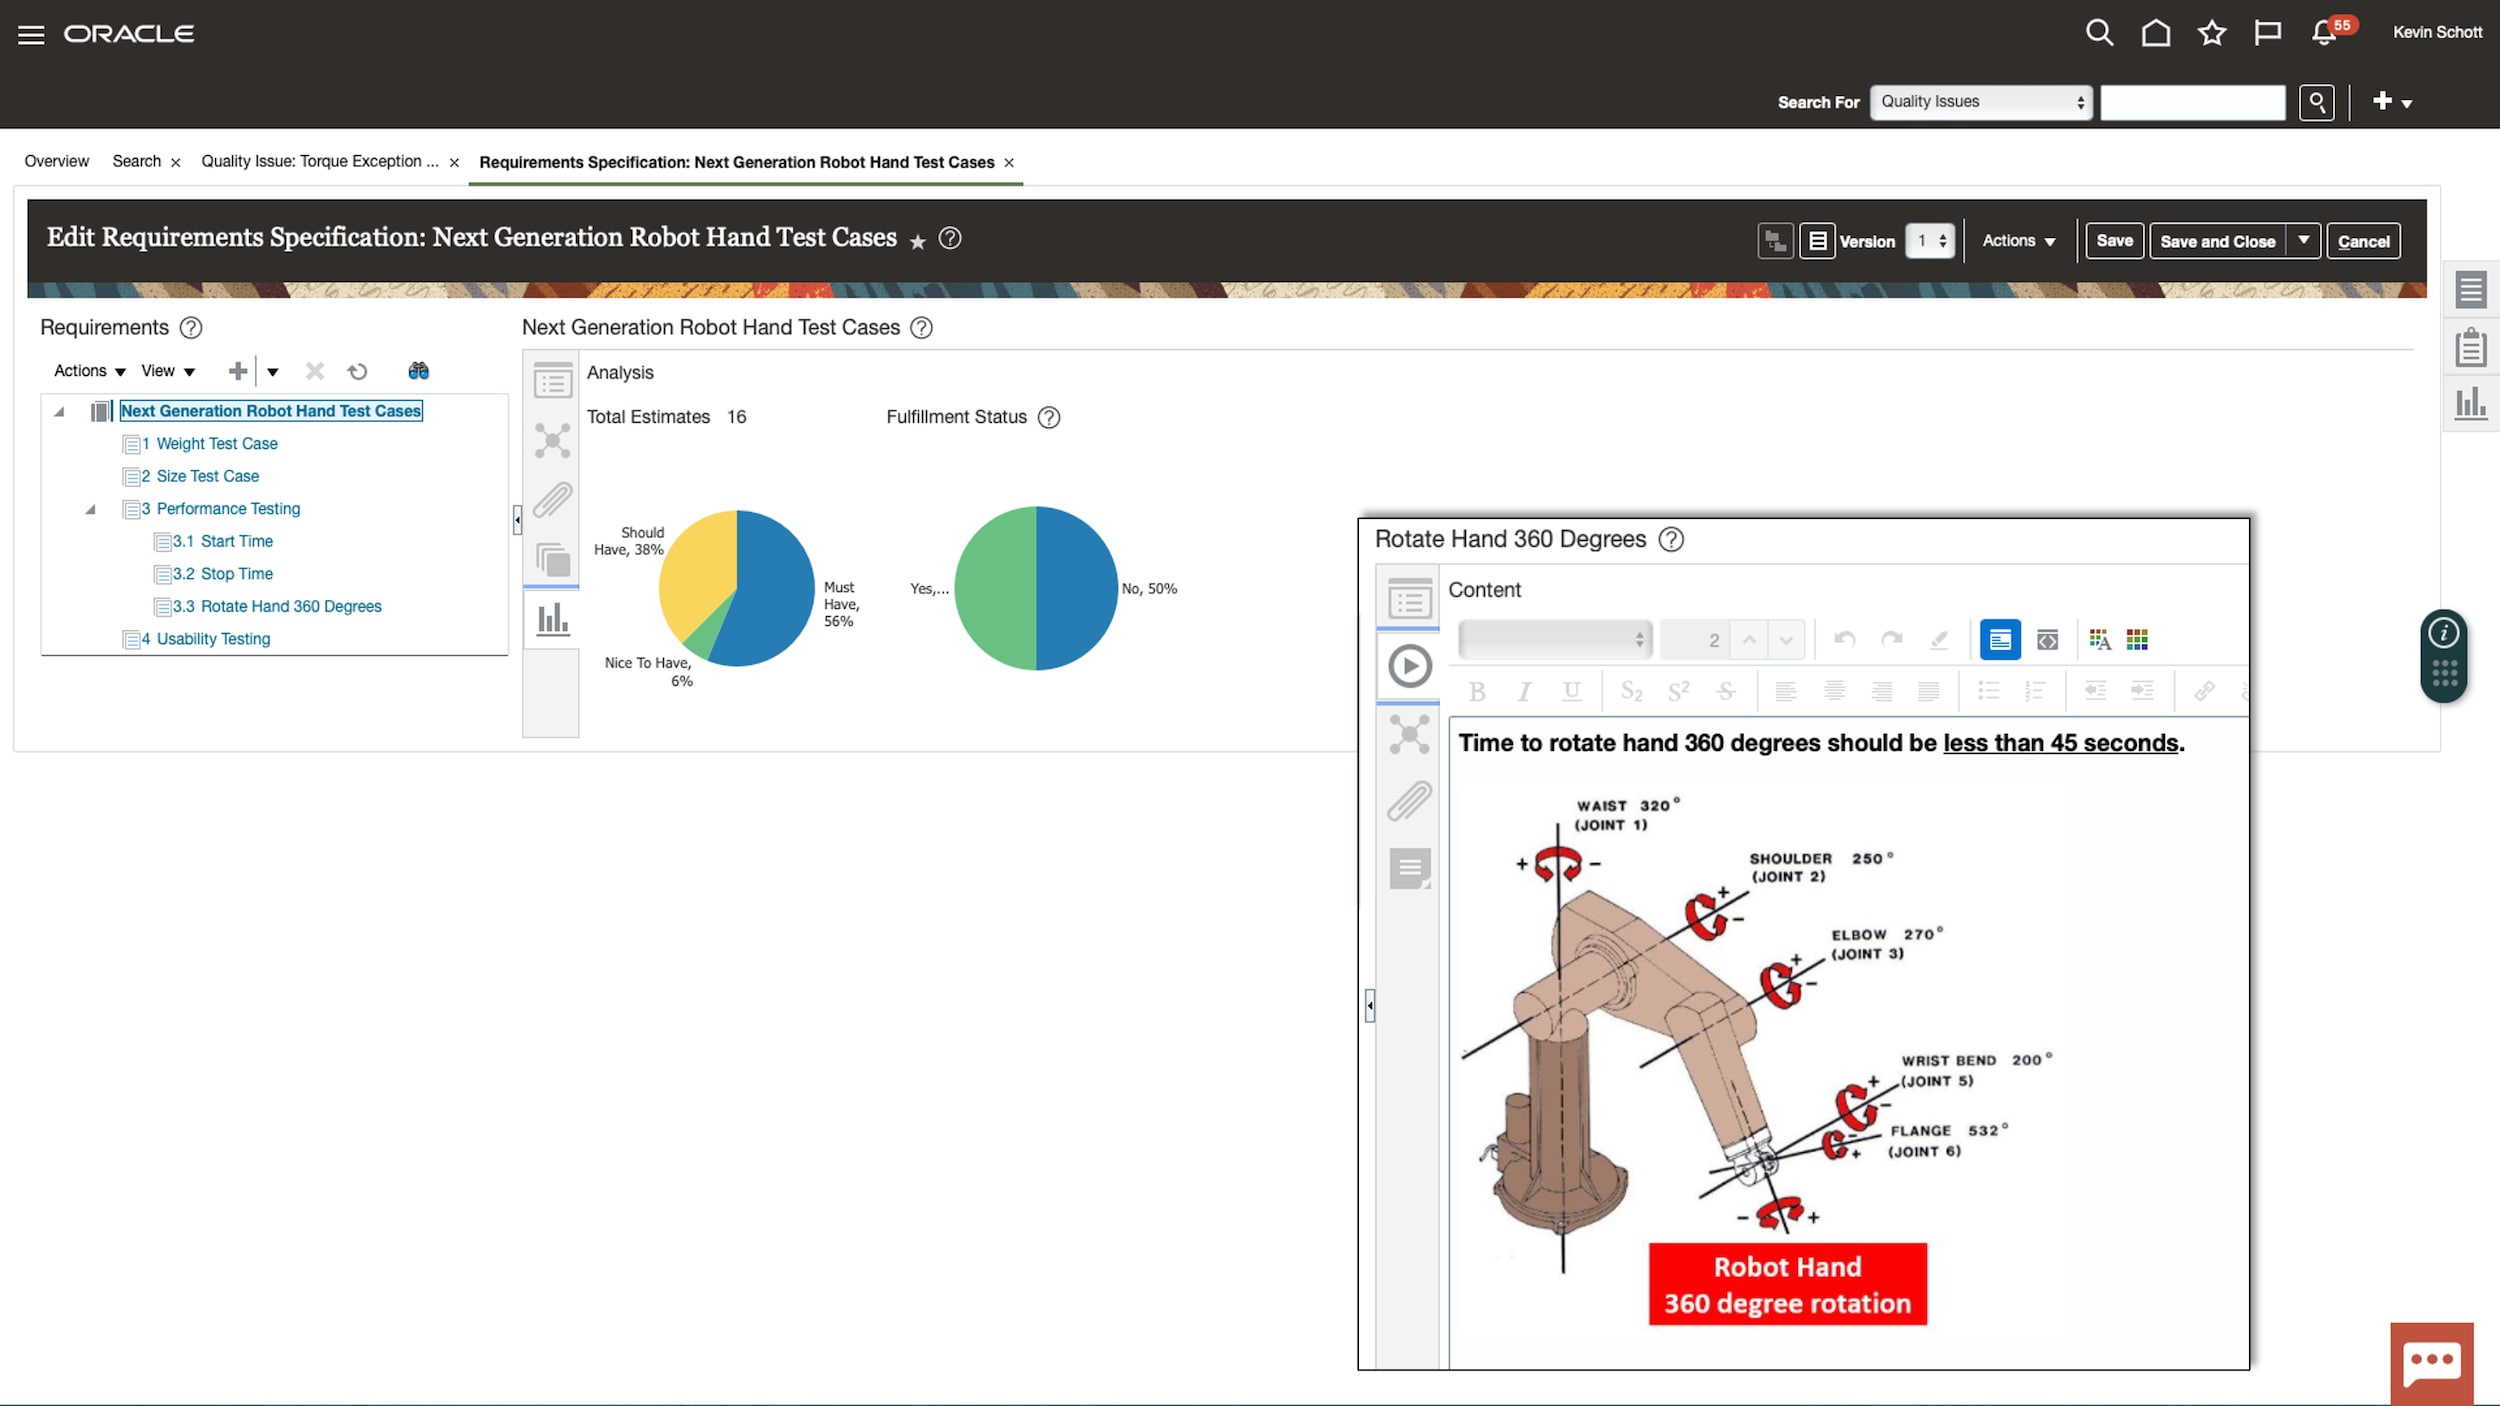Open the Favorites star icon
This screenshot has height=1406, width=2500.
pyautogui.click(x=2211, y=34)
